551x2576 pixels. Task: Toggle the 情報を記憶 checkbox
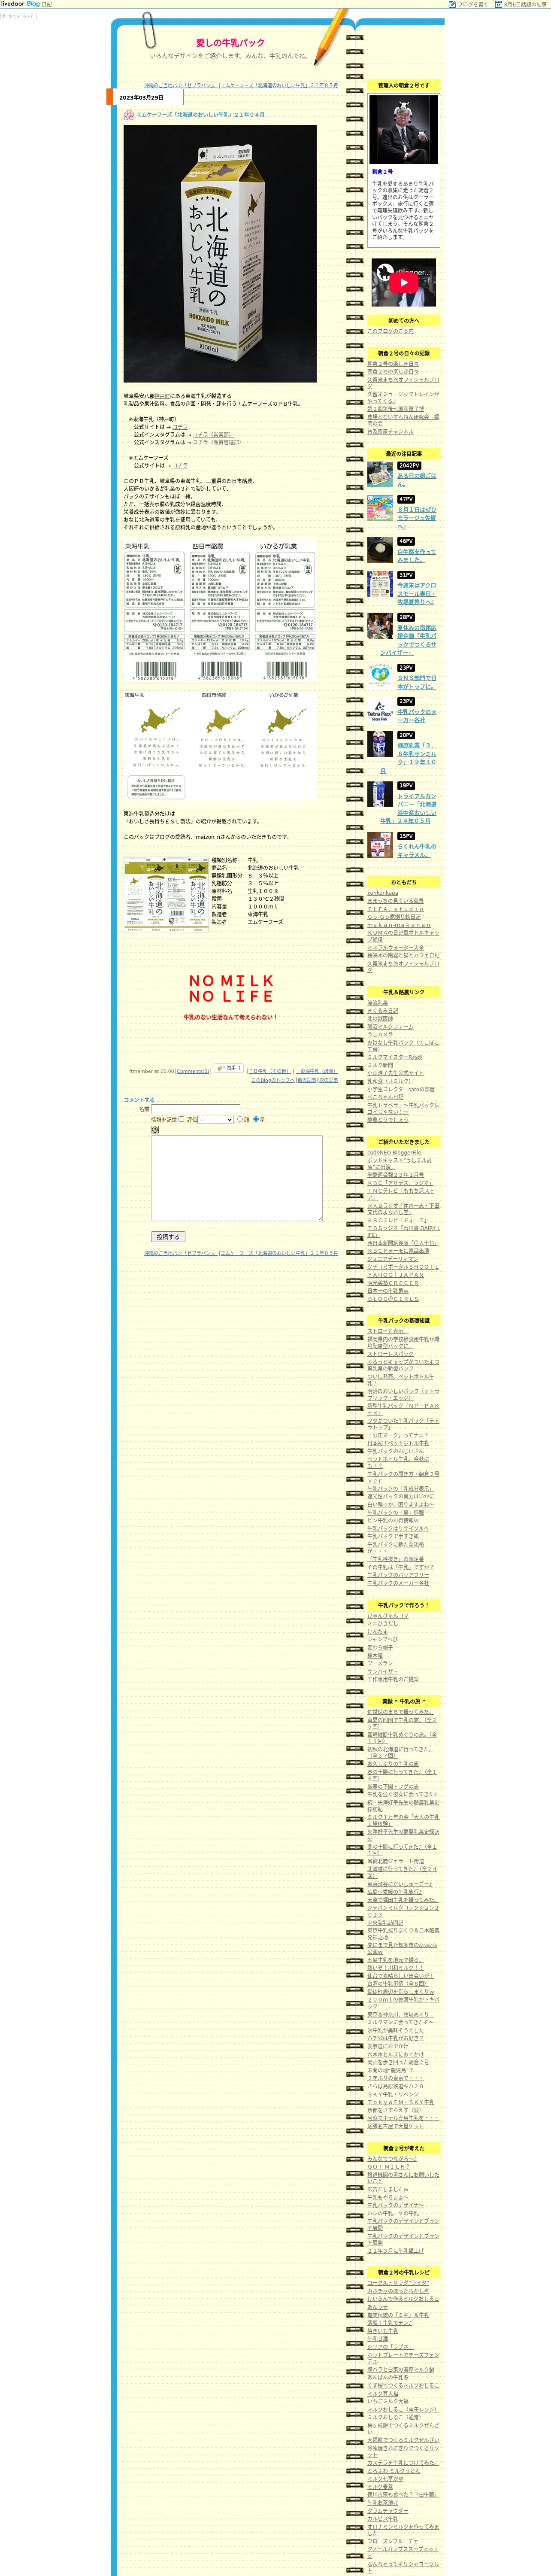[x=181, y=1119]
